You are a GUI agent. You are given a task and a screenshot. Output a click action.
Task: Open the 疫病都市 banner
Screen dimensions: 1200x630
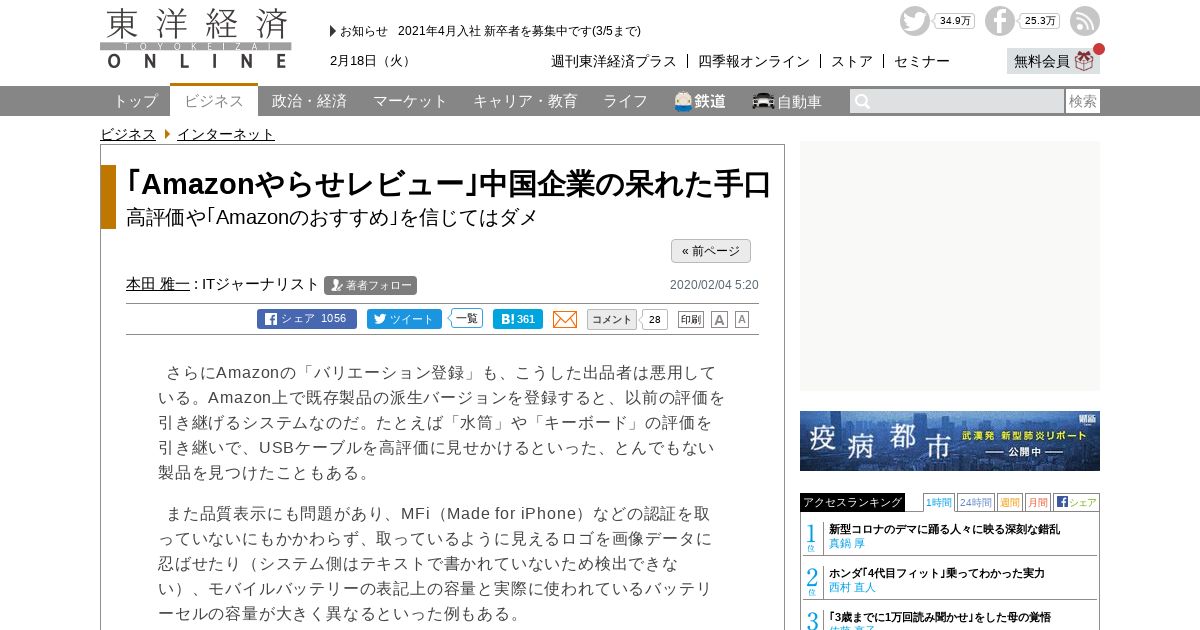coord(950,441)
